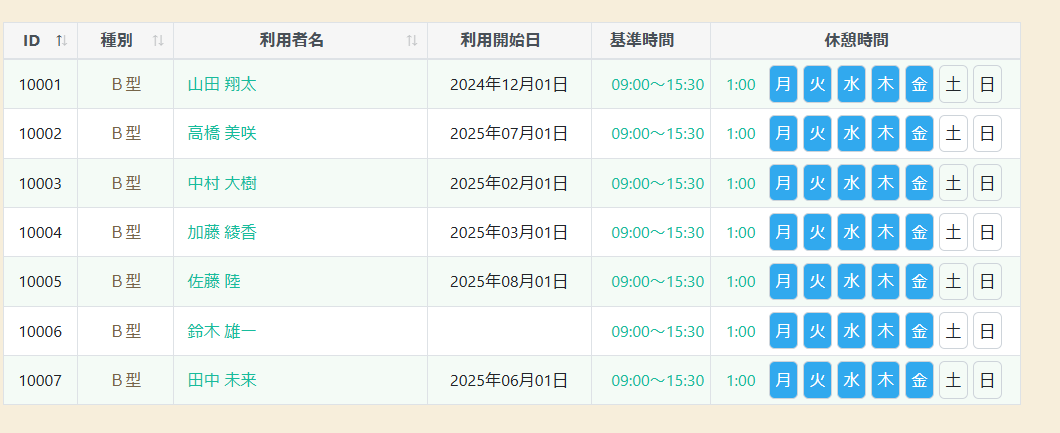Click 1:00 break time for ID 10004
Image resolution: width=1060 pixels, height=433 pixels.
pos(741,233)
